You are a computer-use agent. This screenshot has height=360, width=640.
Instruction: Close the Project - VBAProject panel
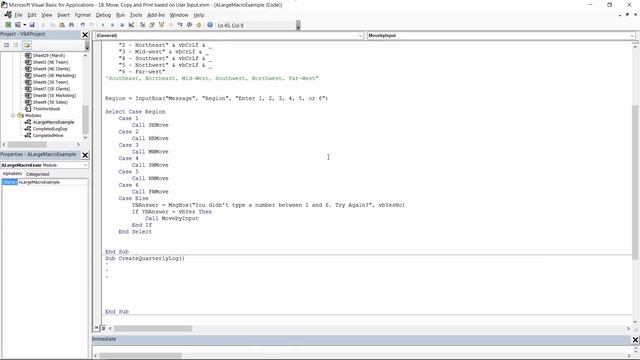point(85,35)
